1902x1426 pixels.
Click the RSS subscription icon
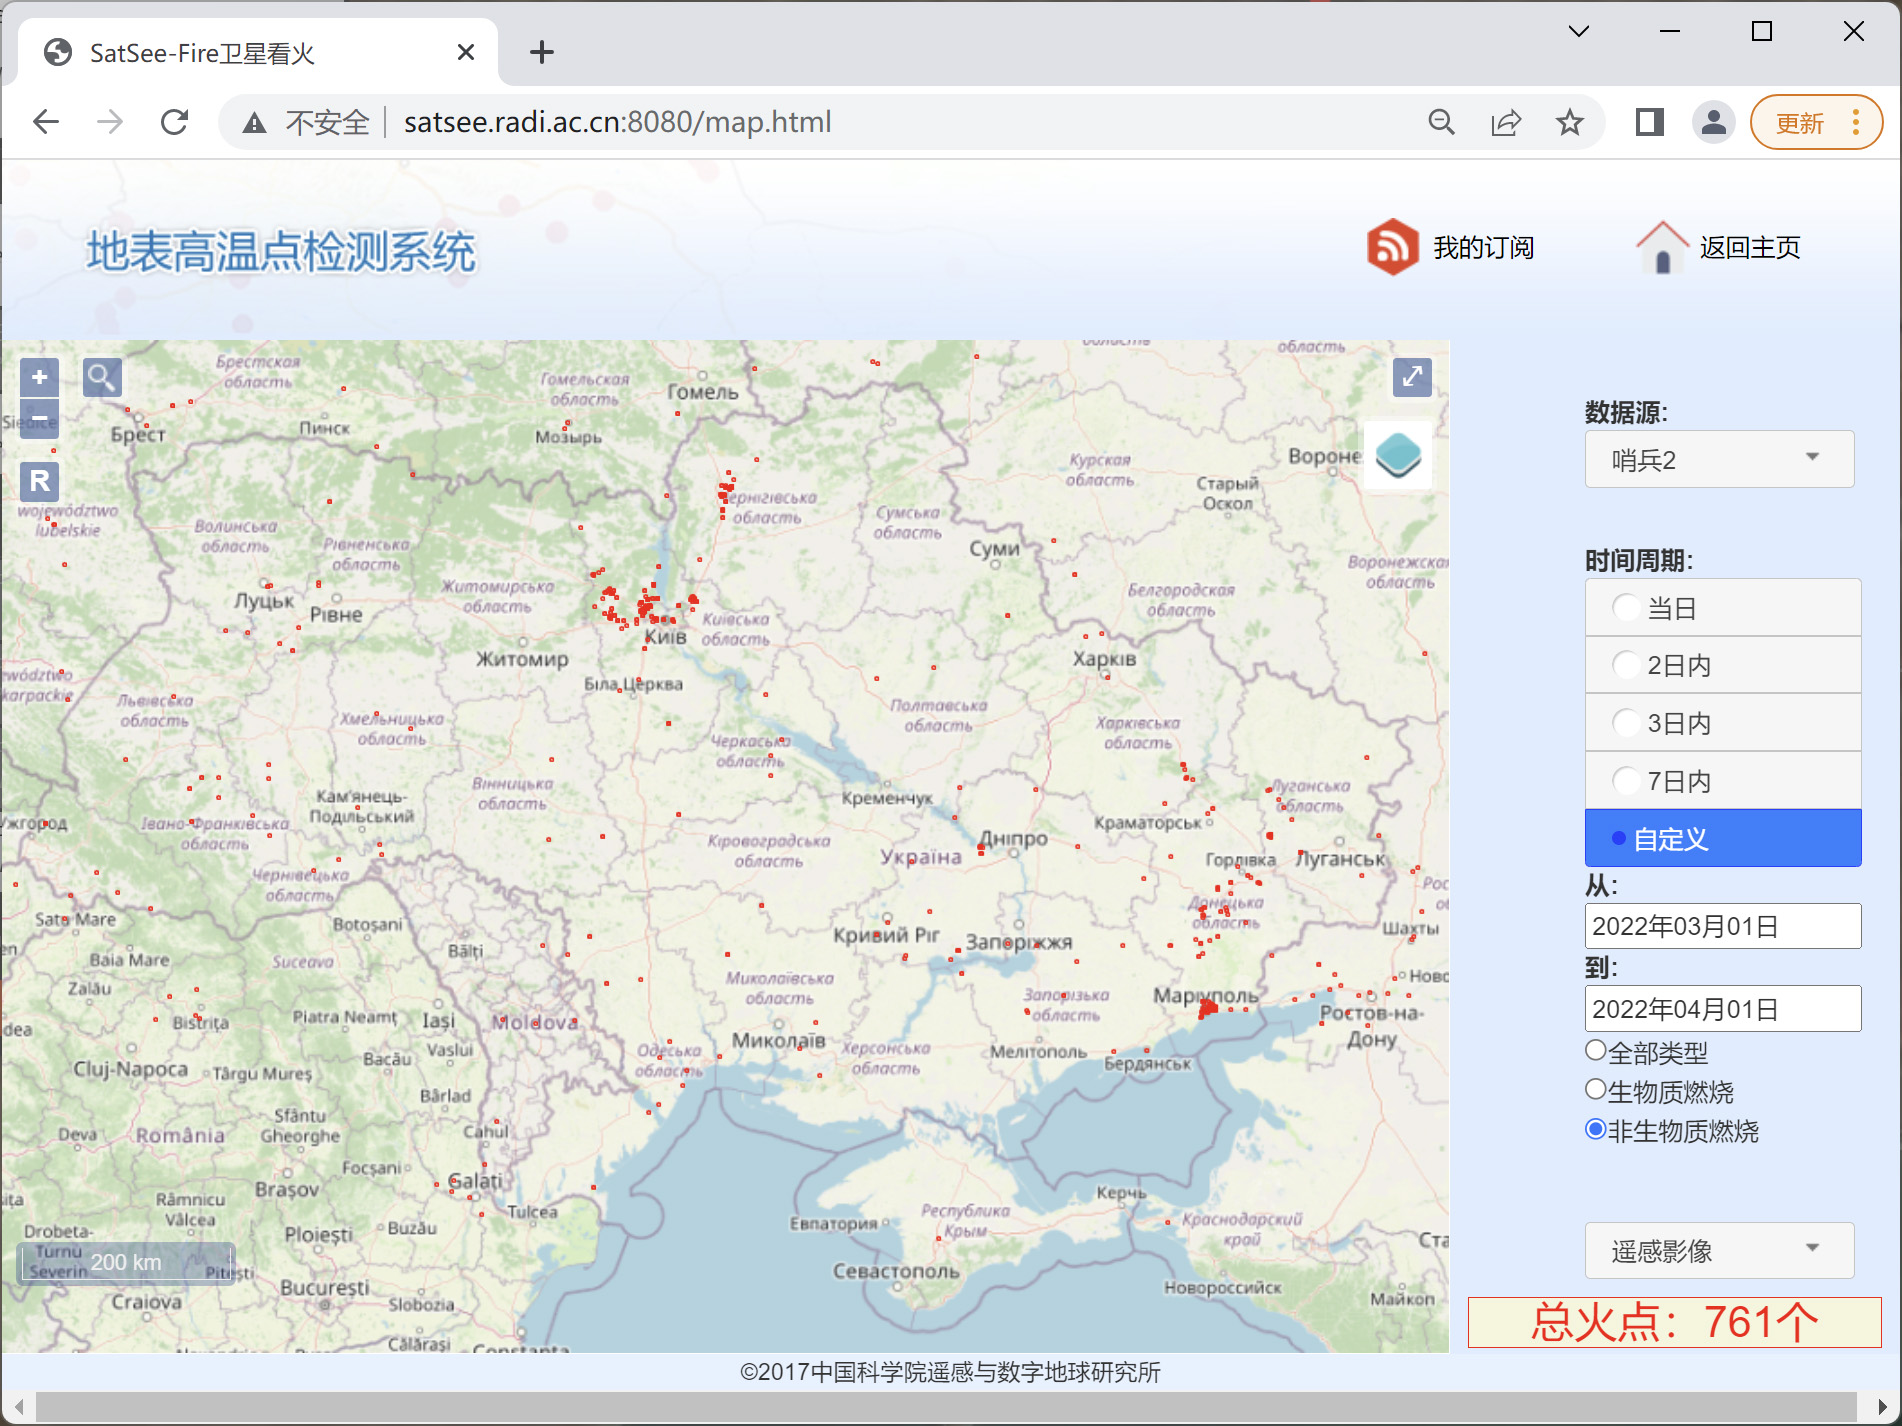(1393, 247)
